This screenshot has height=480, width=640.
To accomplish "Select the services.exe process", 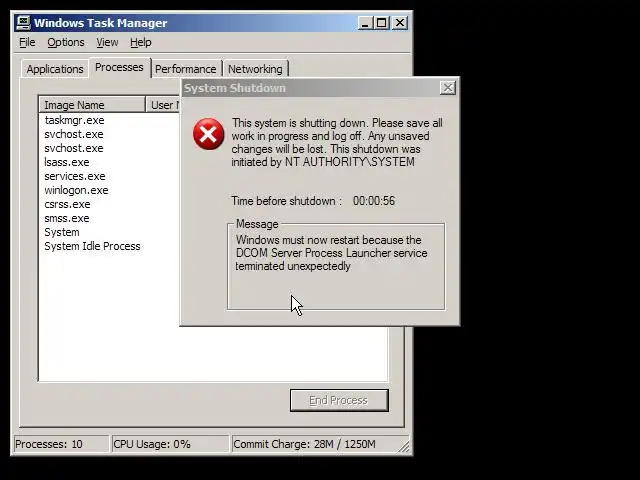I will [x=75, y=176].
